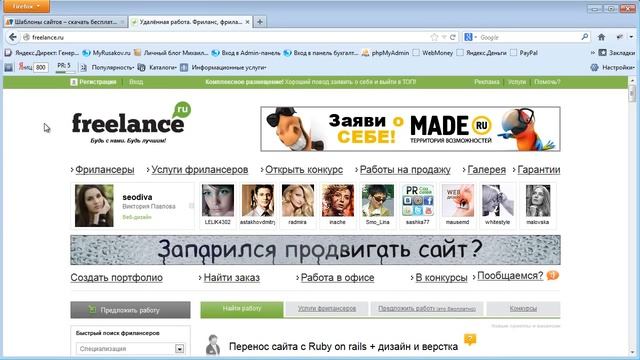Open the Галерея navigation link
This screenshot has height=360, width=640.
(x=487, y=170)
